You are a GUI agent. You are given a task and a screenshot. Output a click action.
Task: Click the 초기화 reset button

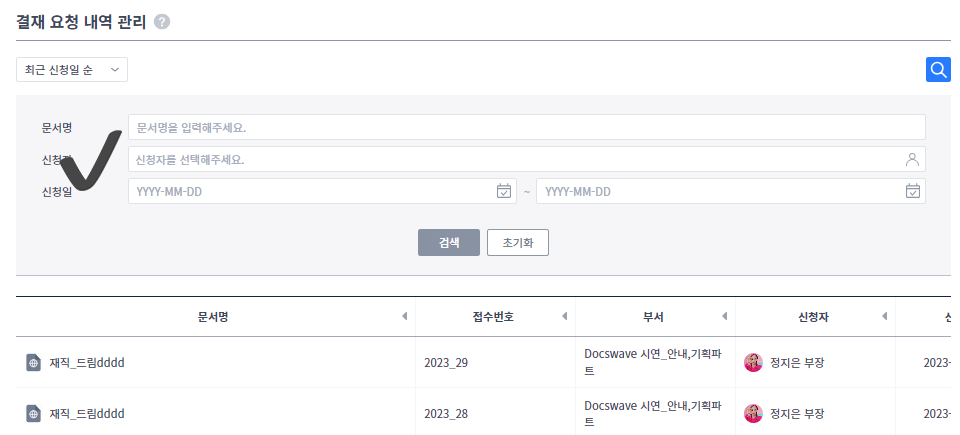[x=518, y=243]
